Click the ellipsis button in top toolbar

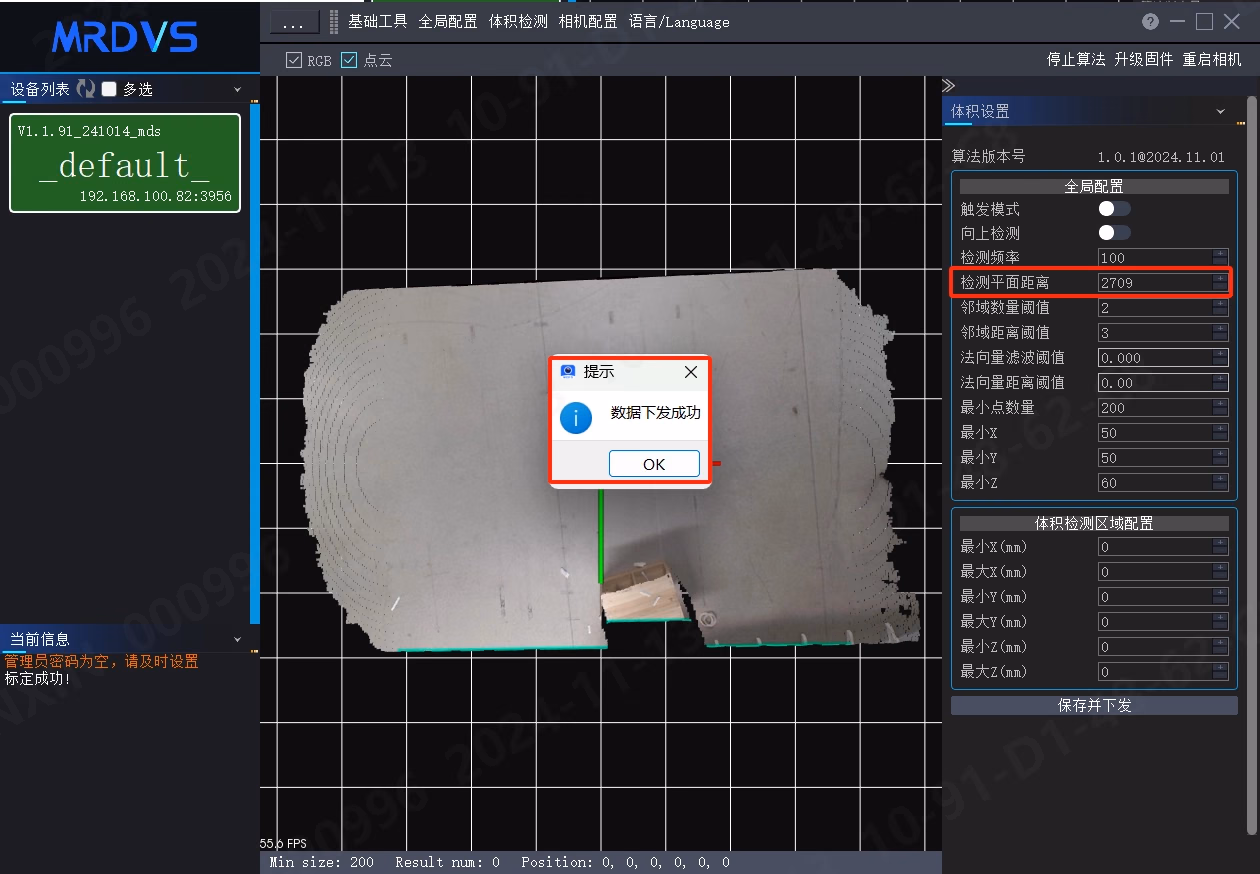point(294,22)
